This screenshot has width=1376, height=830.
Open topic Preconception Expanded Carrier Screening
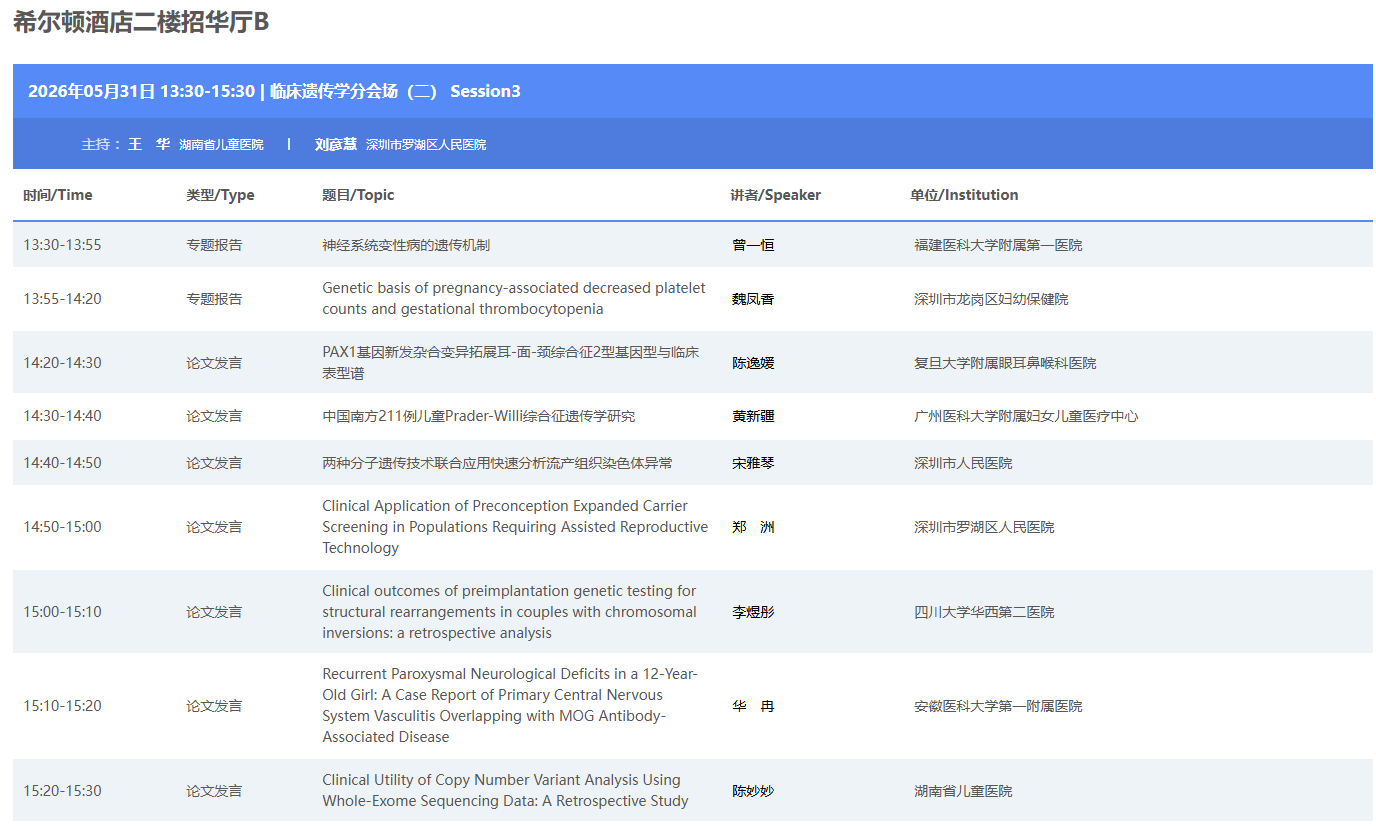pyautogui.click(x=515, y=527)
